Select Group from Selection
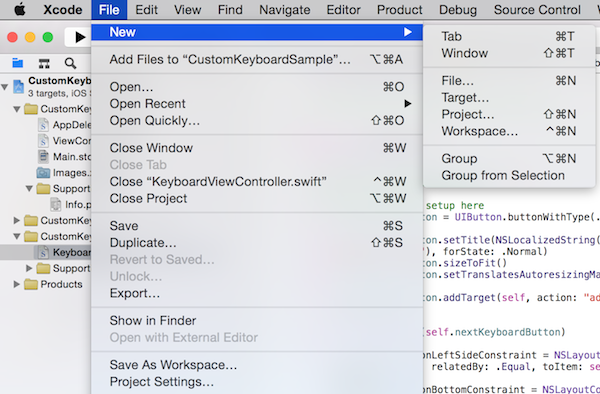The height and width of the screenshot is (394, 600). (x=509, y=175)
